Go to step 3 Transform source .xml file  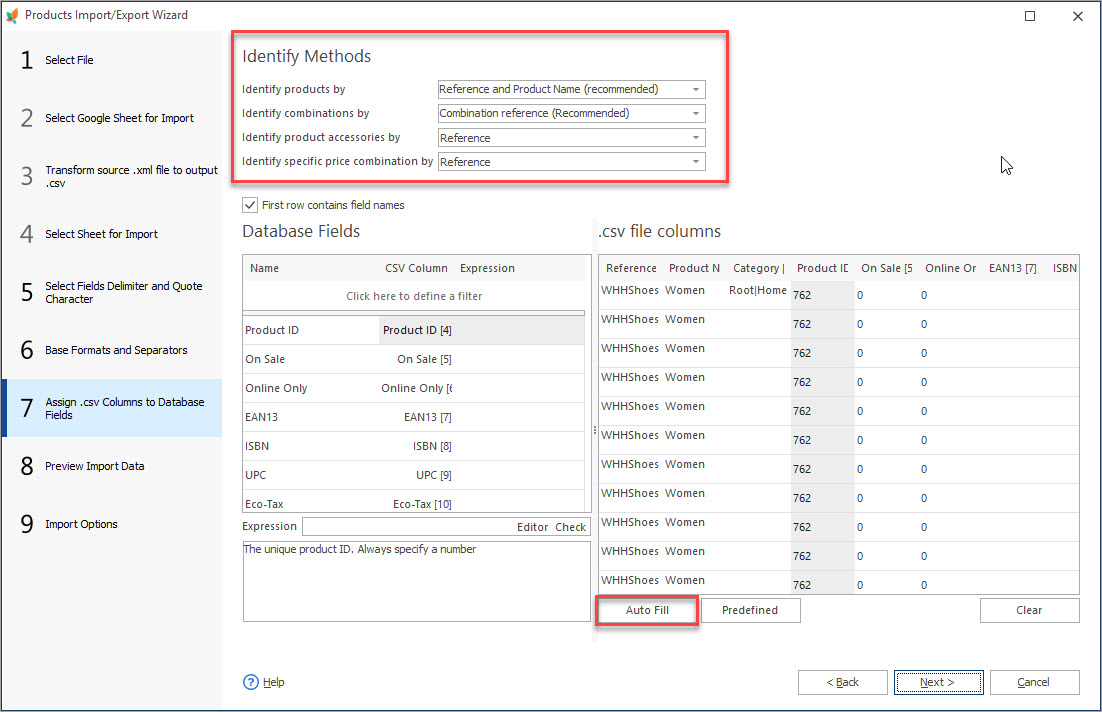pyautogui.click(x=112, y=176)
